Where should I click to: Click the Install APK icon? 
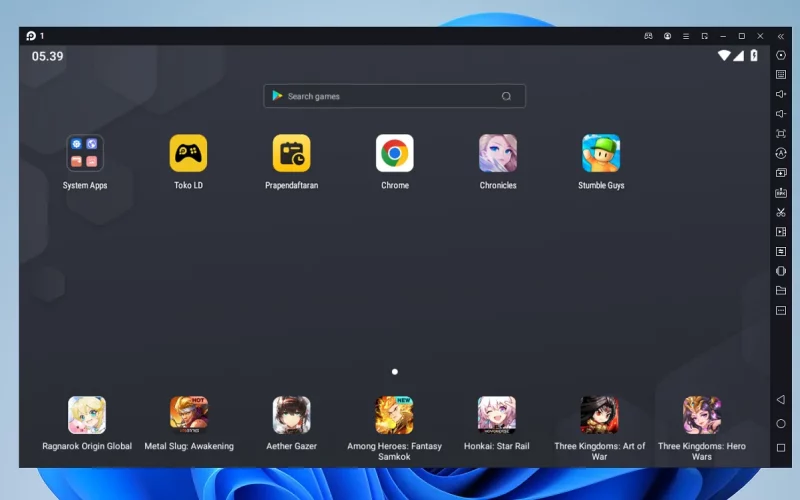781,192
